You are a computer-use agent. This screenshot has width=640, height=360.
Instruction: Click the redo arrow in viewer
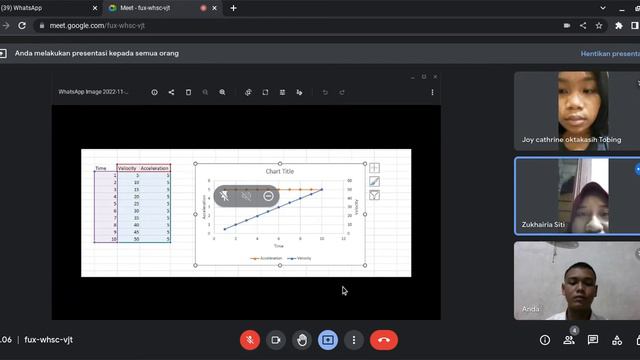coord(342,92)
